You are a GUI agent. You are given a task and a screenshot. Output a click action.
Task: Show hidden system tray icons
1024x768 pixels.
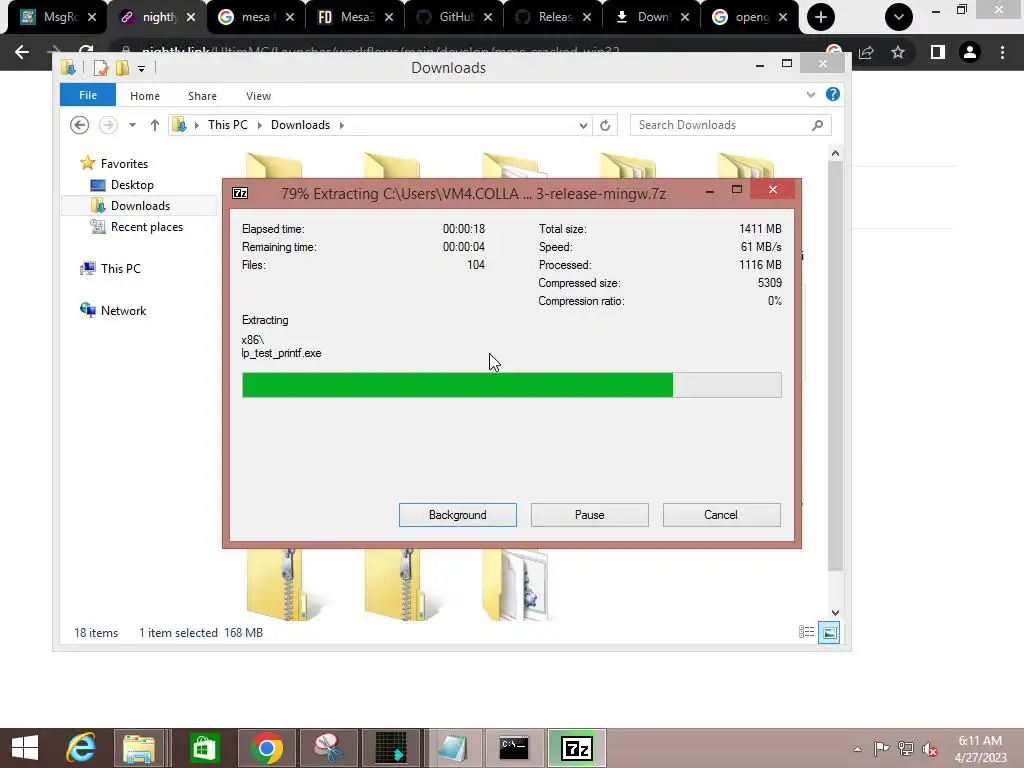pos(857,749)
